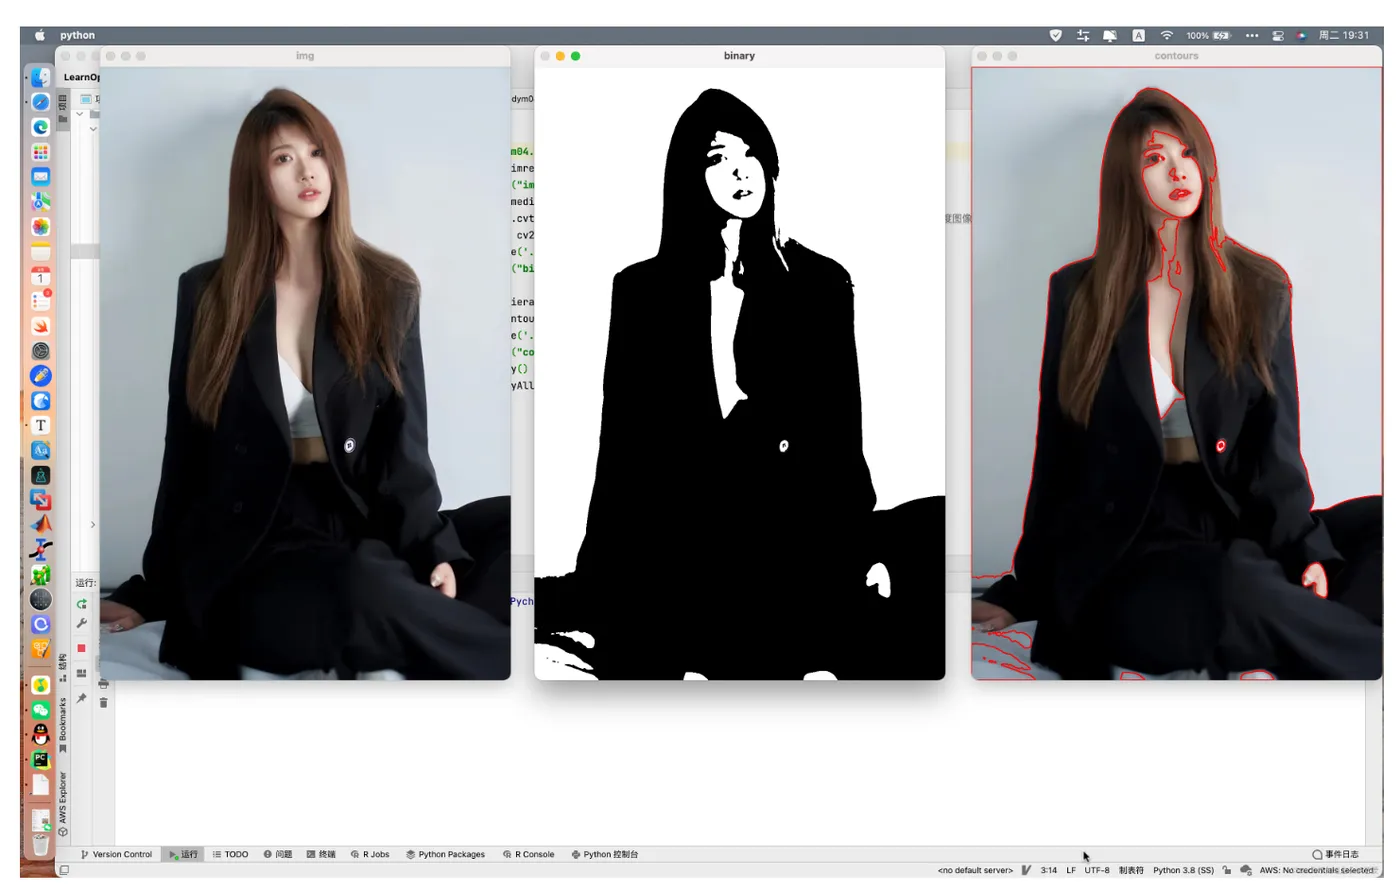The width and height of the screenshot is (1400, 891).
Task: Open QQ penguin app in dock
Action: click(40, 735)
